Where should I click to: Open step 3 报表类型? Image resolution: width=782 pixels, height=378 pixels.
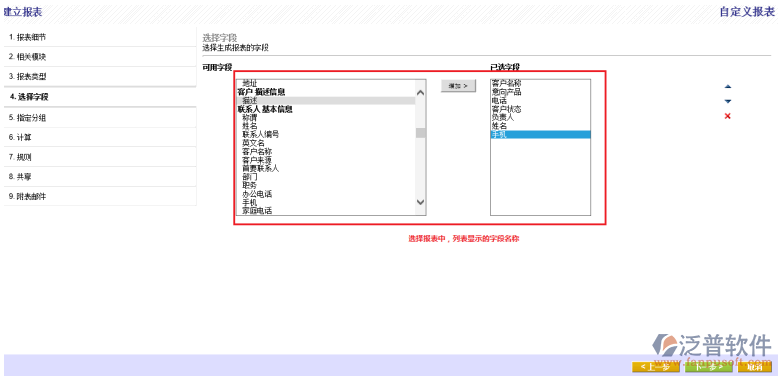[100, 77]
